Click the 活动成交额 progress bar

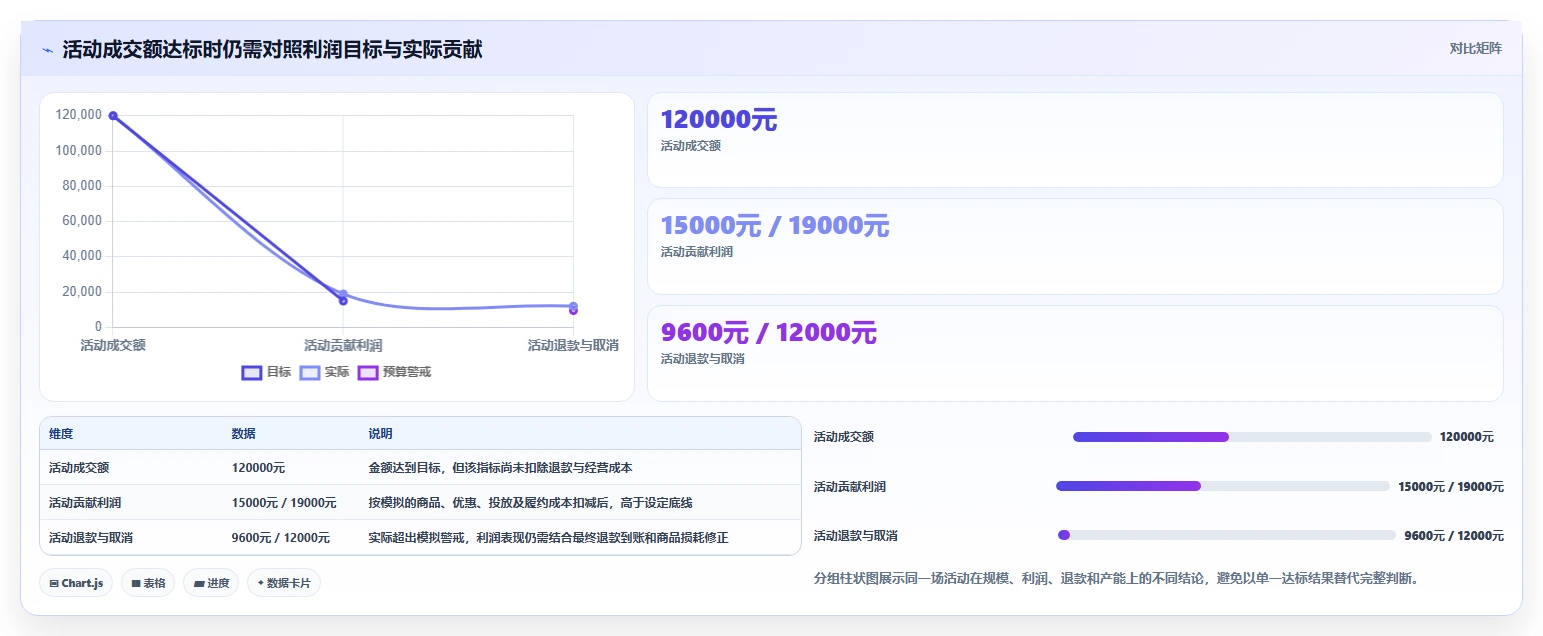pos(1252,437)
